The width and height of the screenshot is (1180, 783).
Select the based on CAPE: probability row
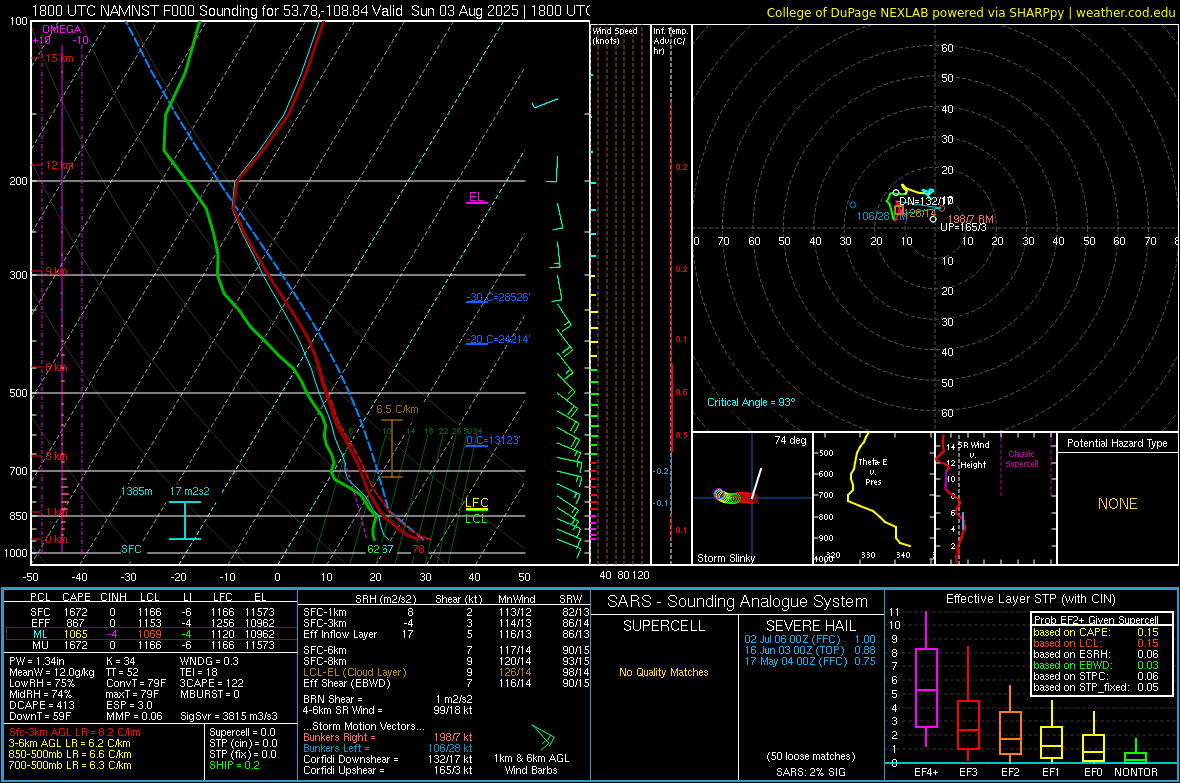[x=1096, y=632]
